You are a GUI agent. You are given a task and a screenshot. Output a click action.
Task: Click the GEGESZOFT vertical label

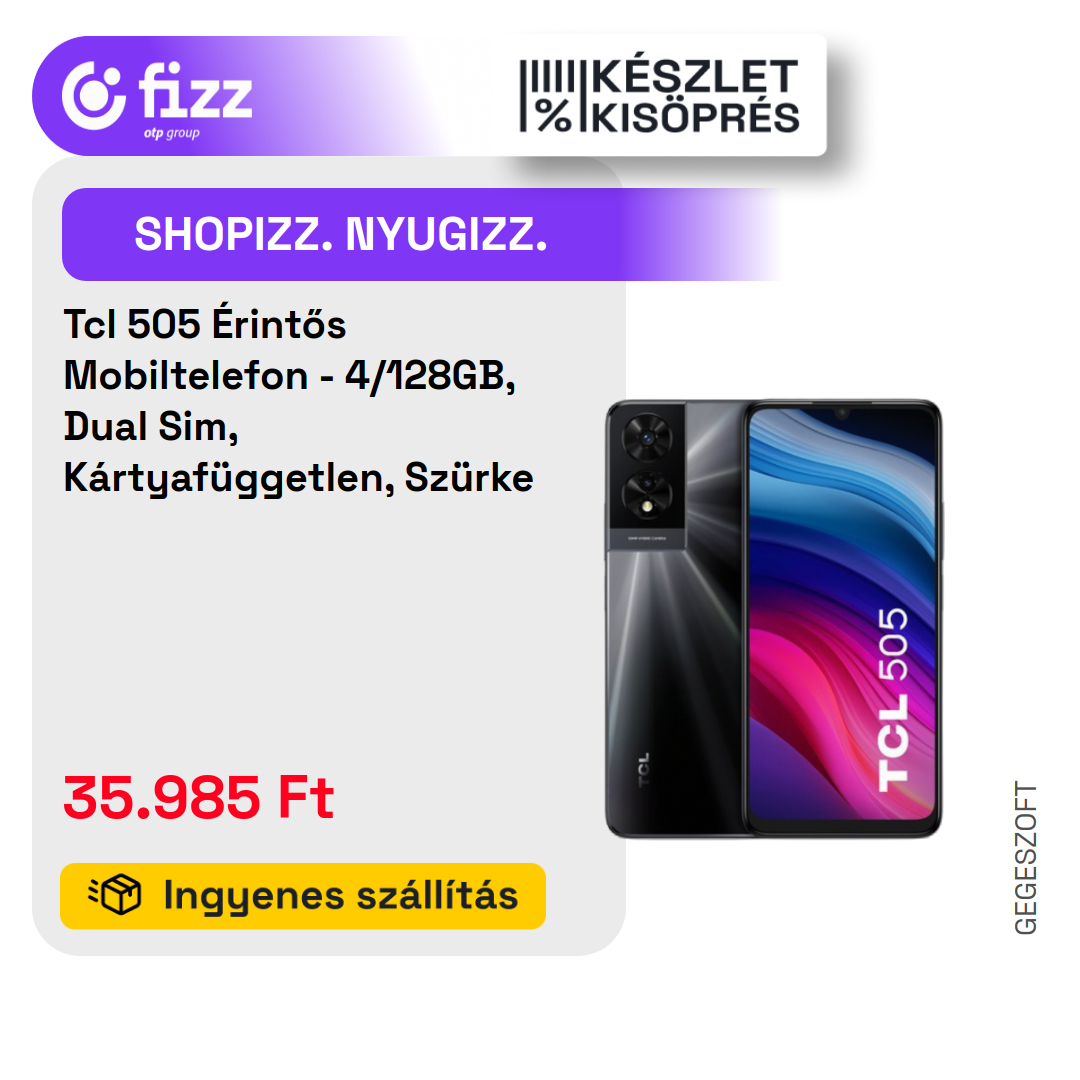point(1026,858)
